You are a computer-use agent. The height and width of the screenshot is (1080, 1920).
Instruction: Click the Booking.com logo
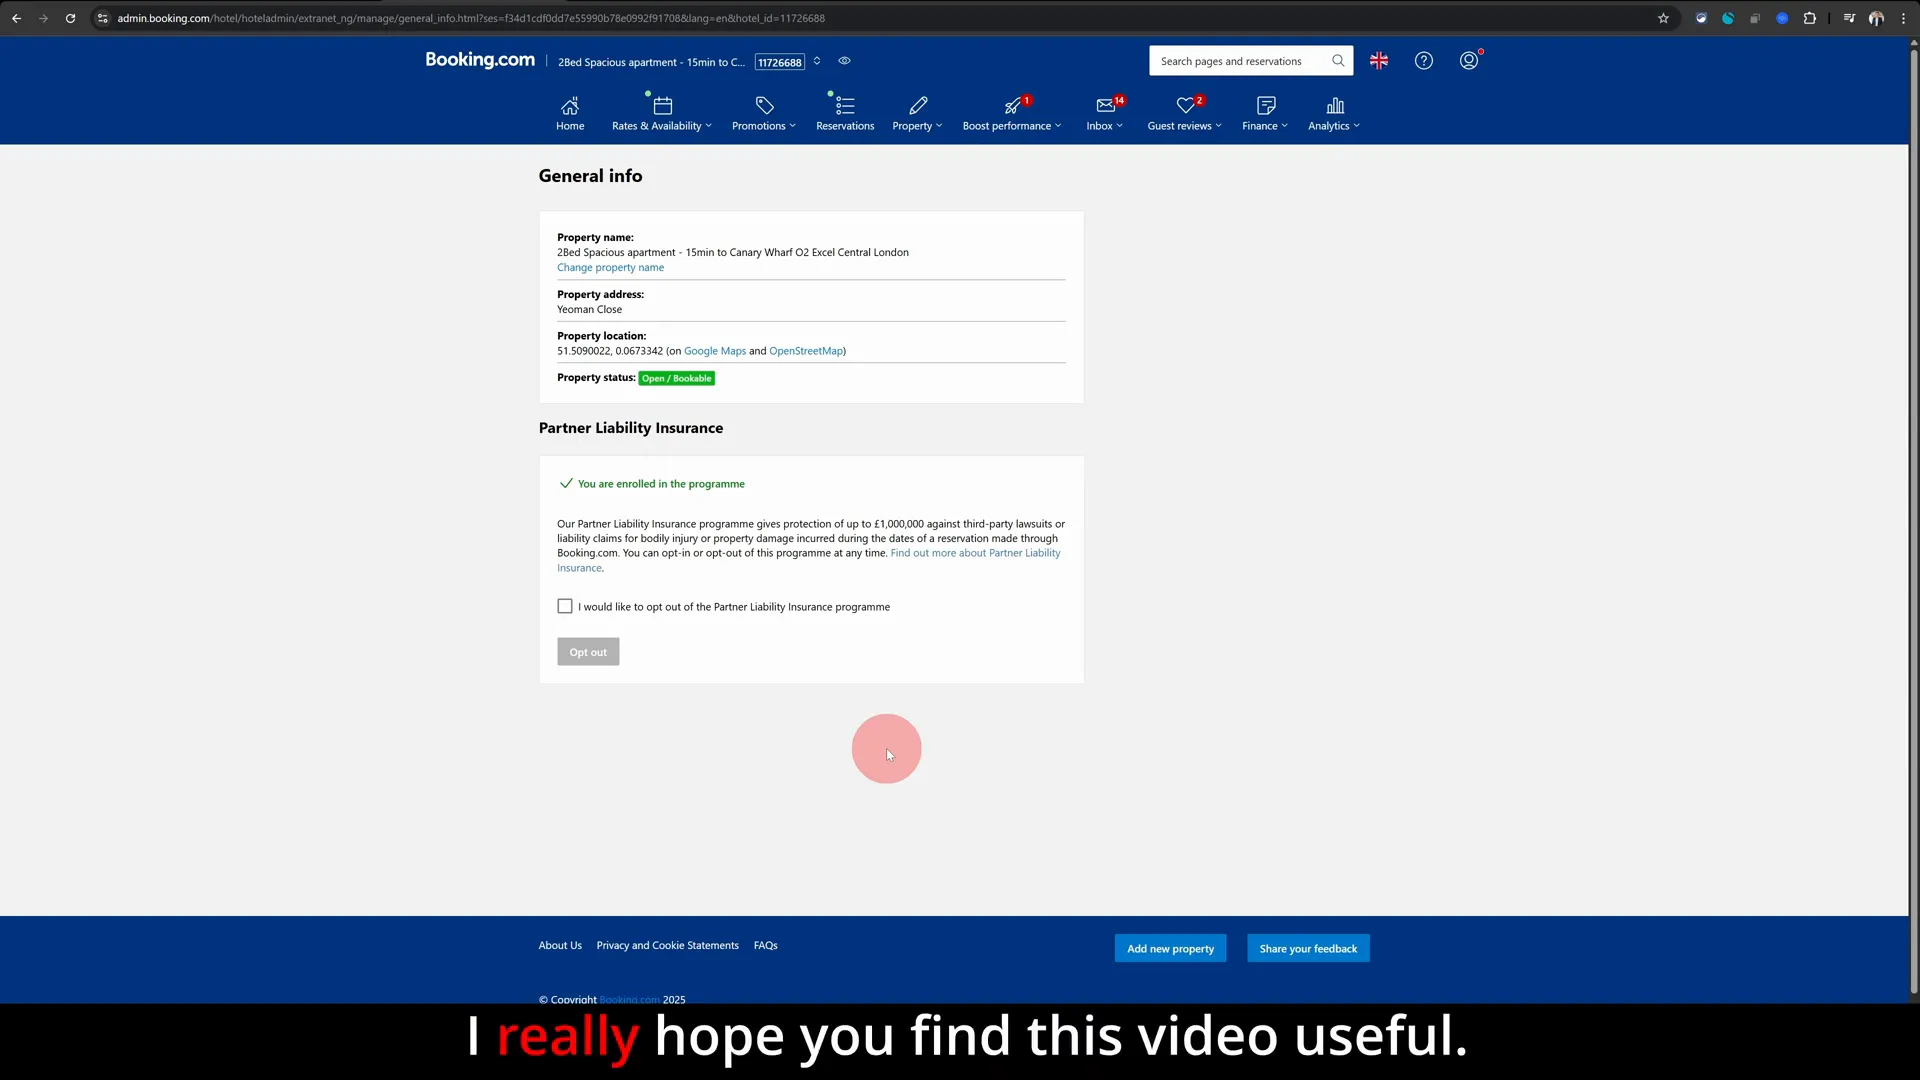(x=480, y=60)
